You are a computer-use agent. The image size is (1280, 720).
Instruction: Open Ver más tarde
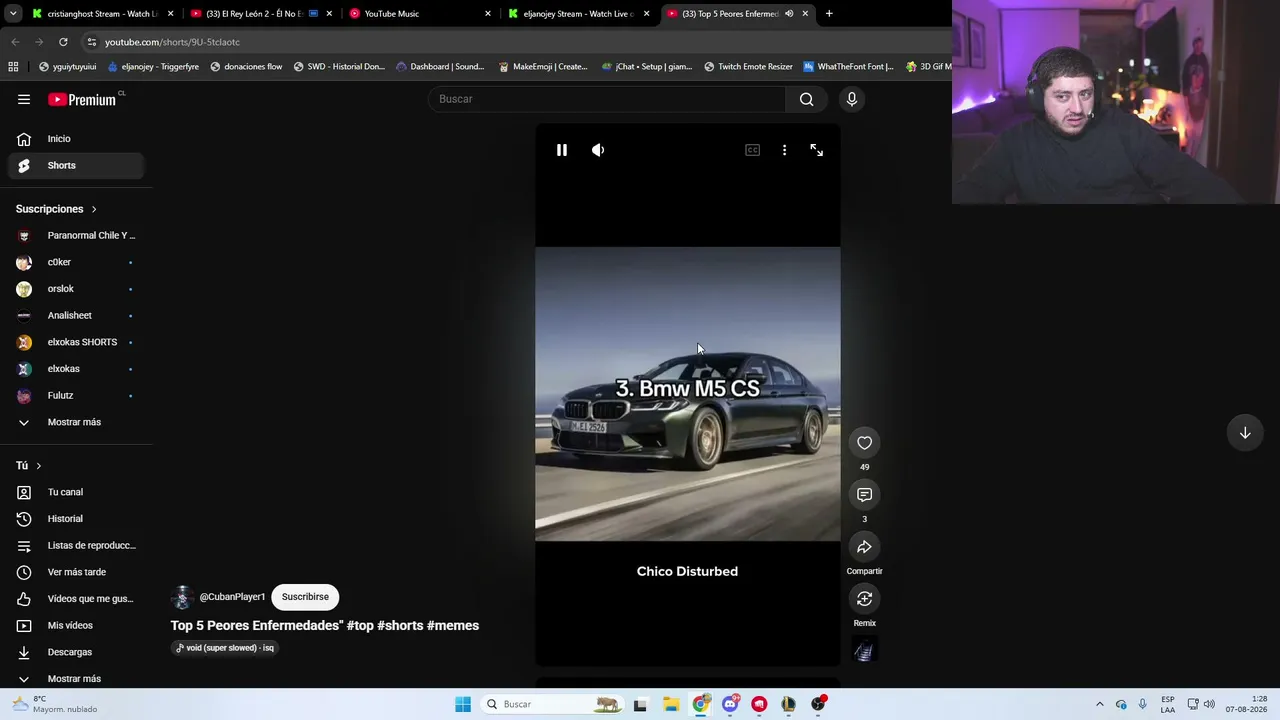(76, 572)
